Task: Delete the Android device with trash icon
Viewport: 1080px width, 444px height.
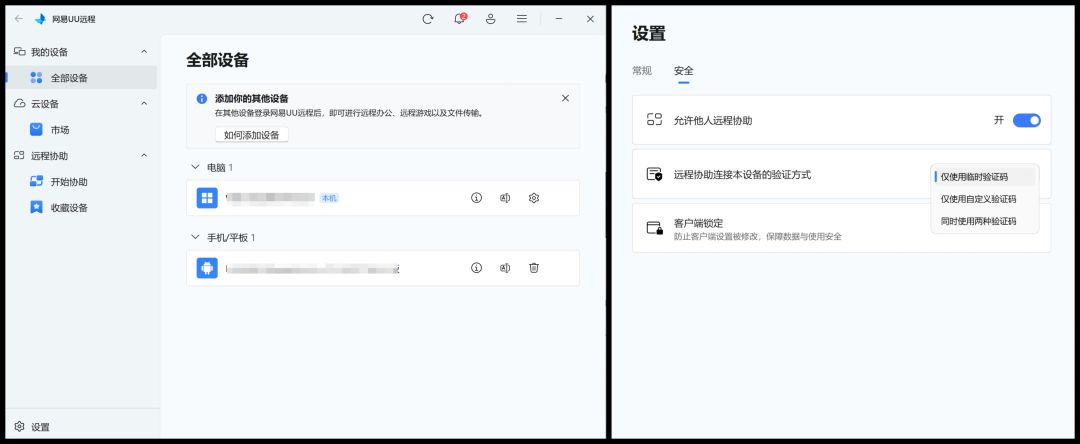Action: click(x=534, y=268)
